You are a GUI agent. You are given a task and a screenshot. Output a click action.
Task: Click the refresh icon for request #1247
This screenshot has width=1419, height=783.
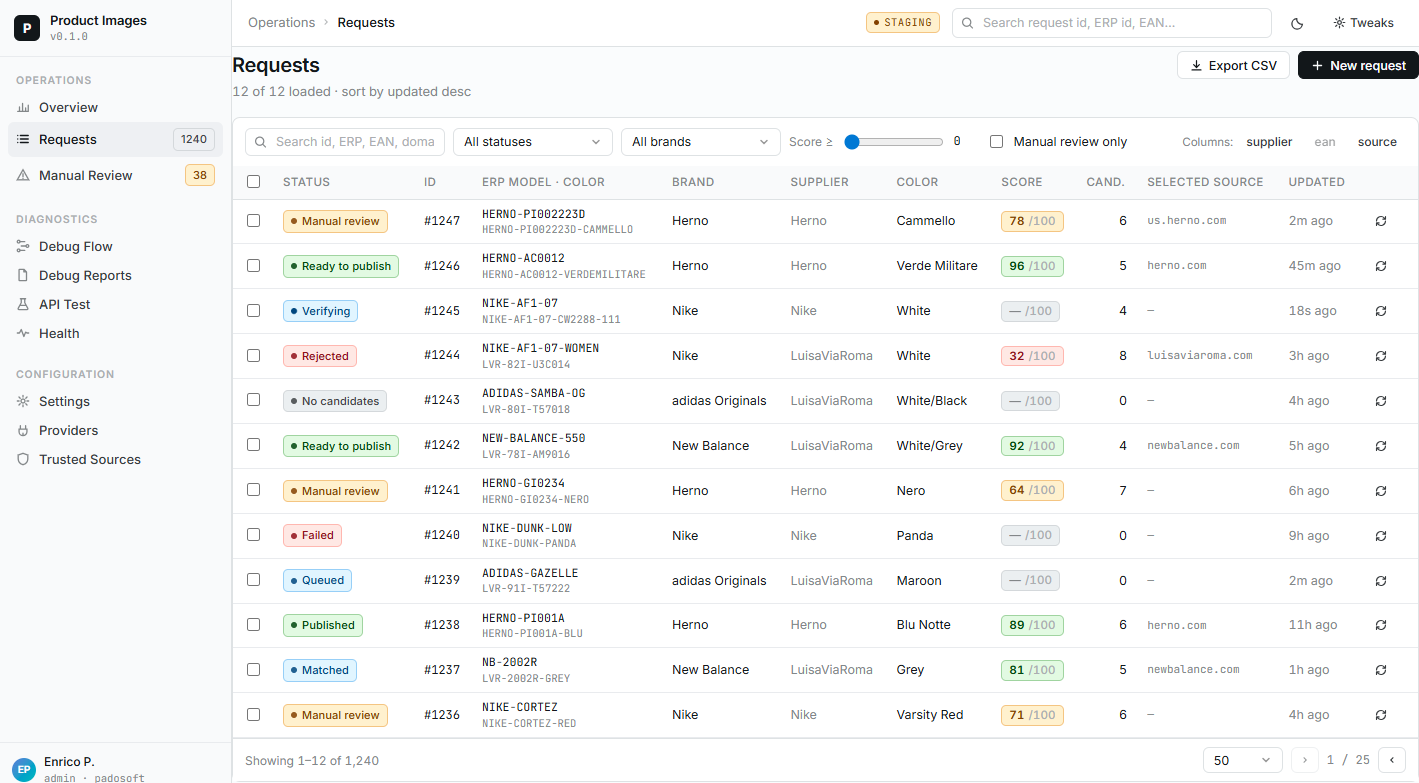[1381, 221]
